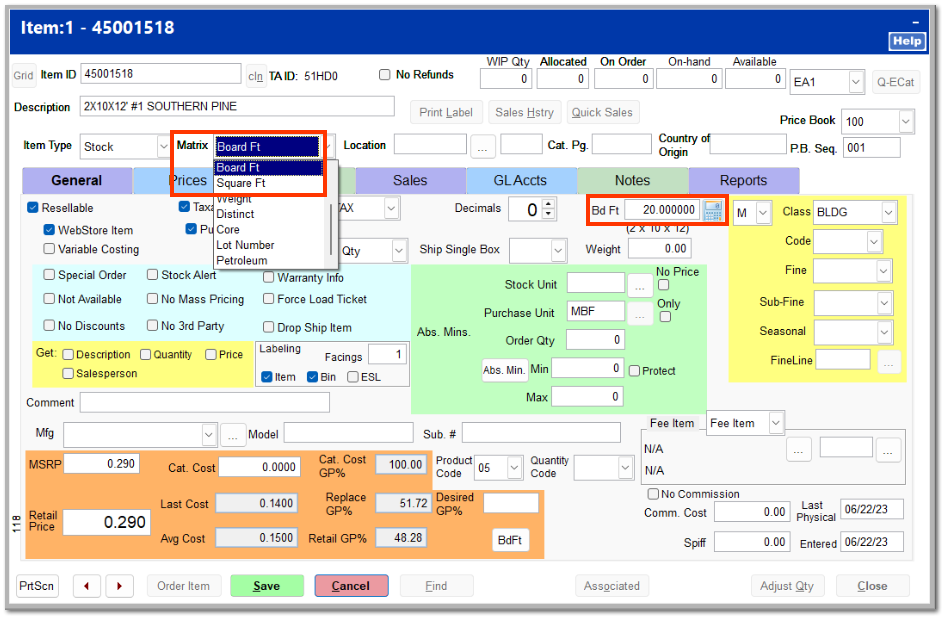Go to previous item with left arrow
The width and height of the screenshot is (945, 619).
pos(87,586)
